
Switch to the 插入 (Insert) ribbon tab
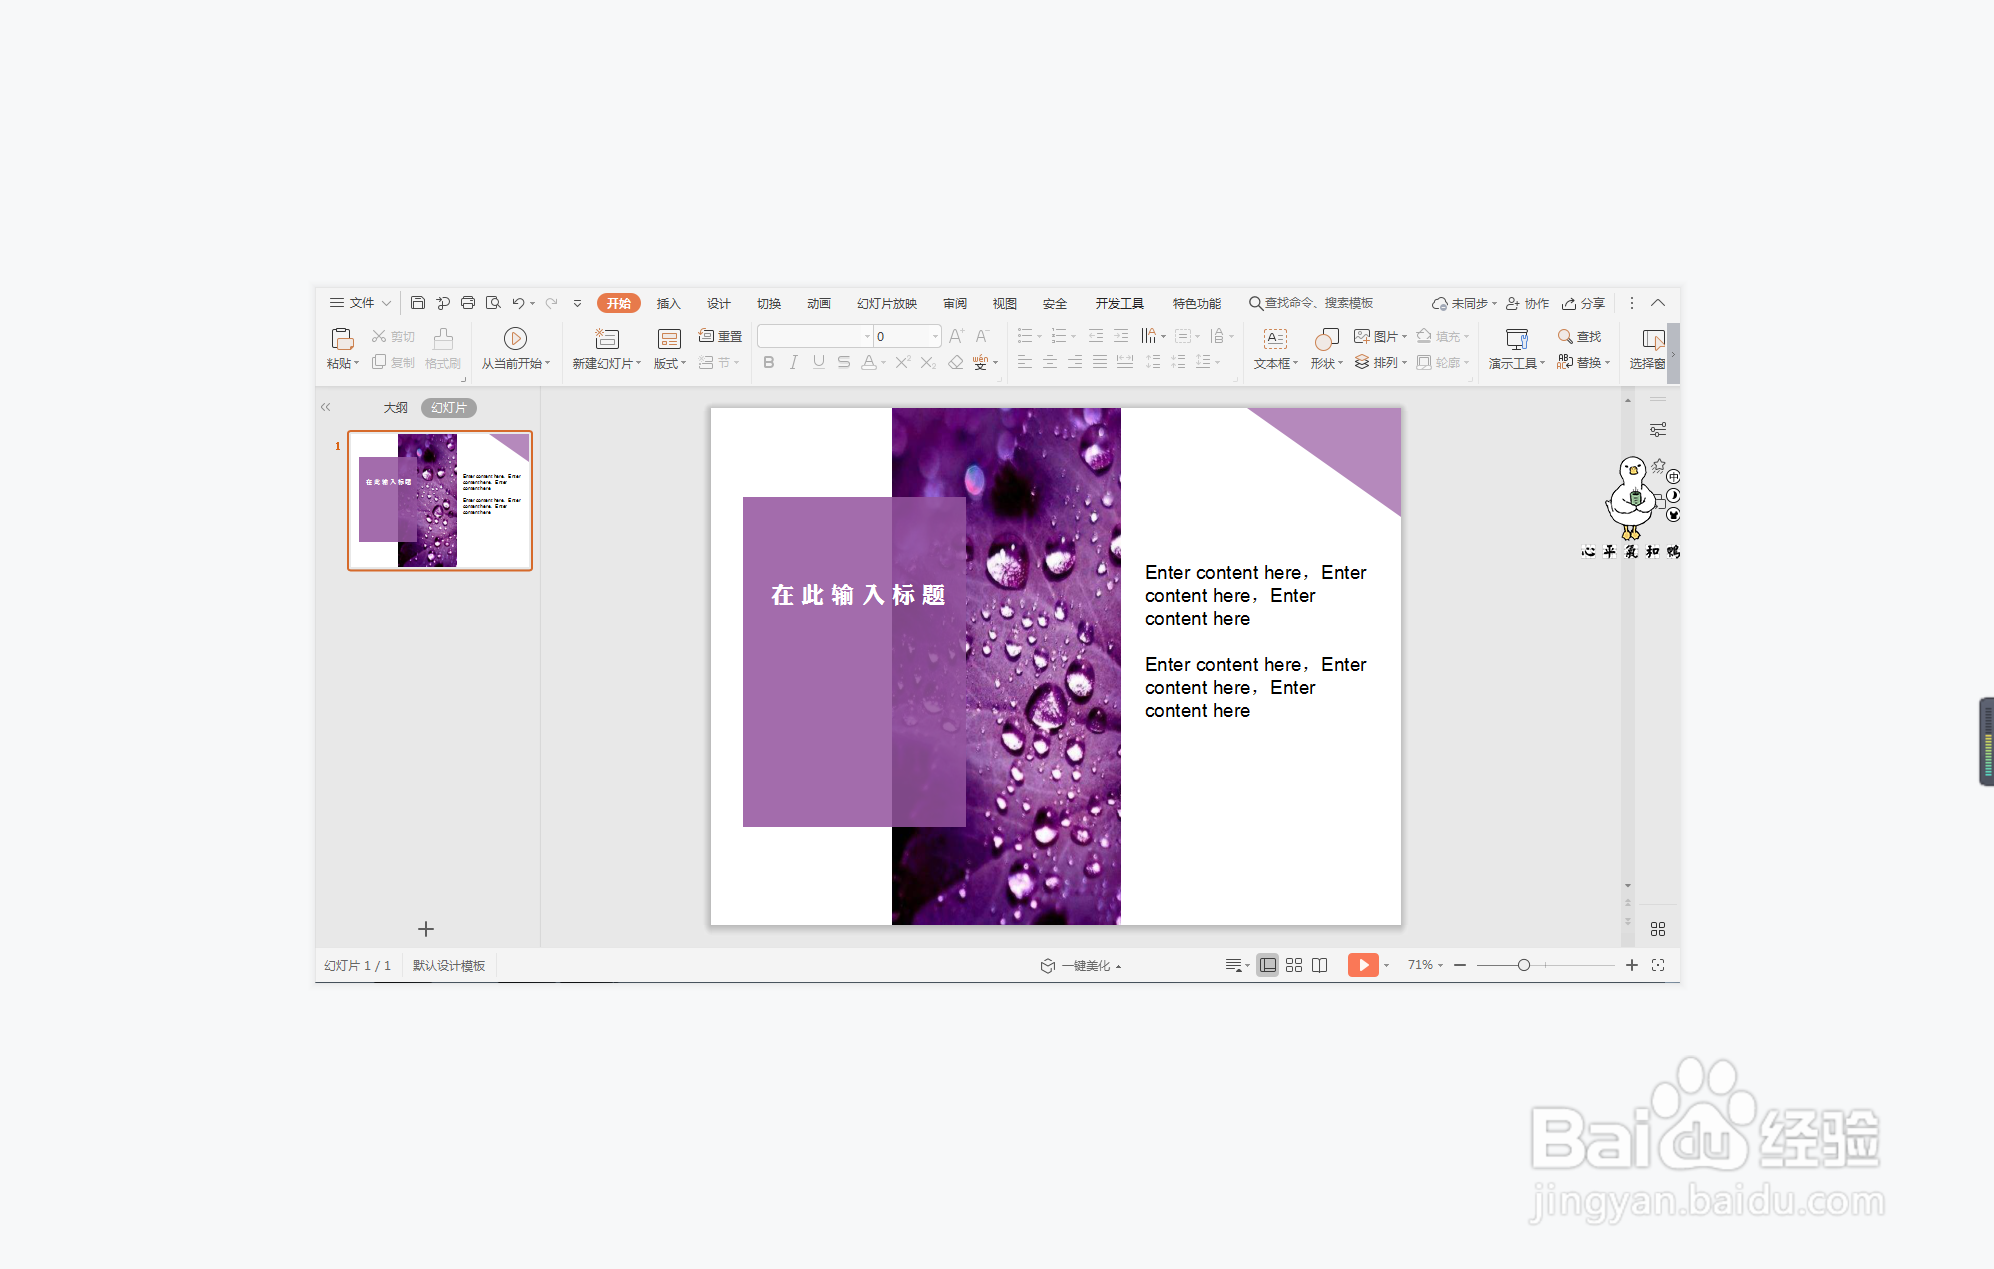[668, 303]
